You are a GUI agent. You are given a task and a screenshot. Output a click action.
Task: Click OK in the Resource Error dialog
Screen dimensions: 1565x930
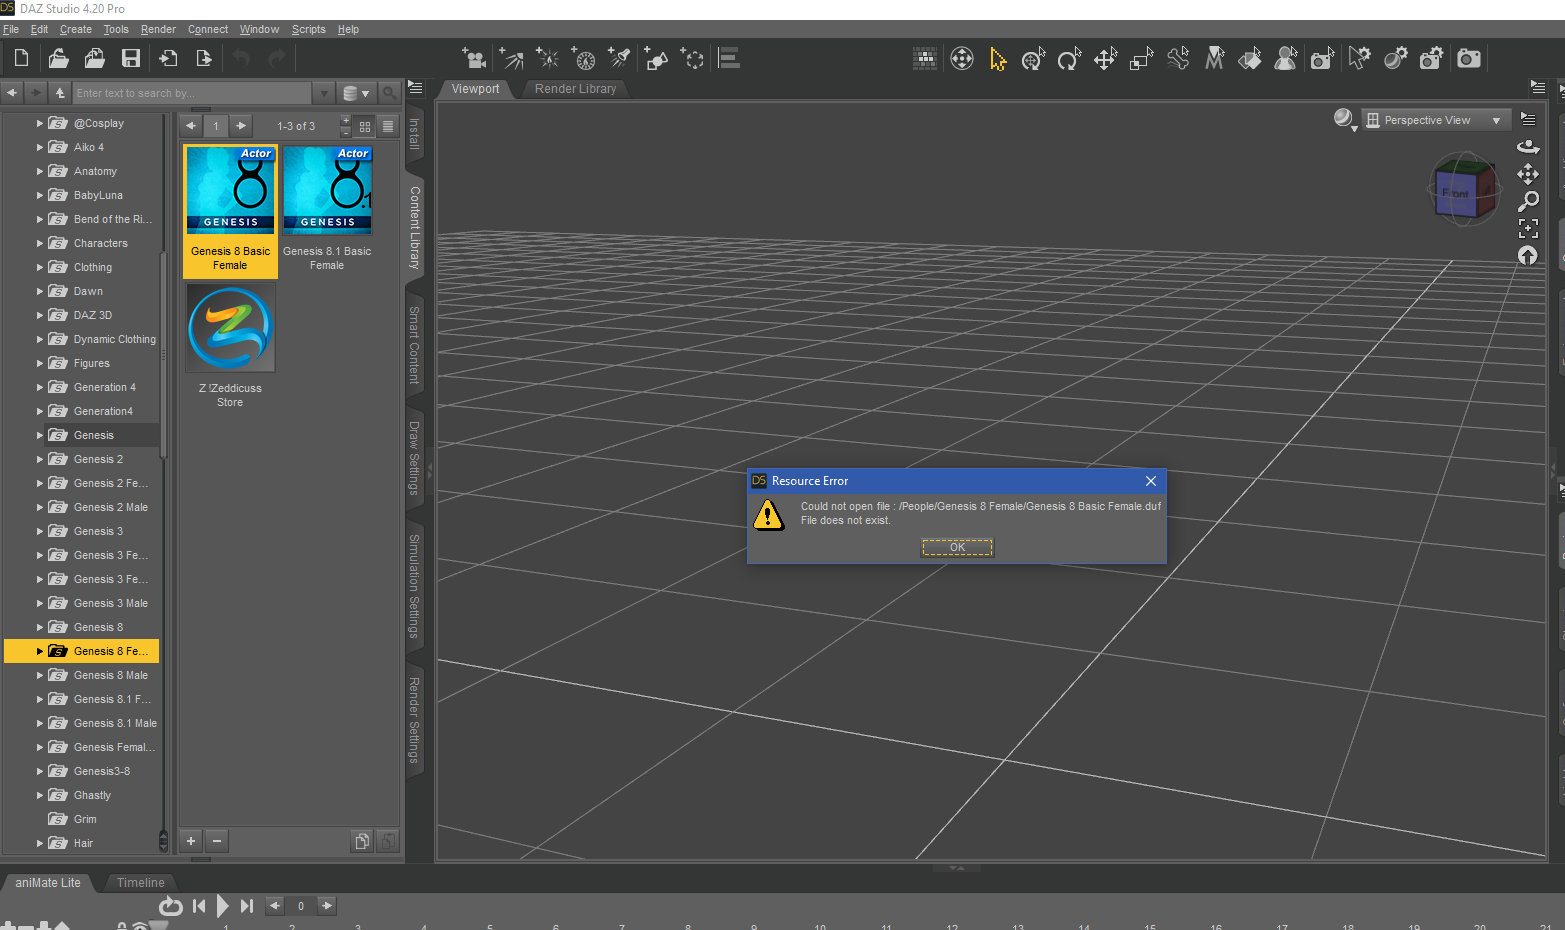click(x=957, y=547)
